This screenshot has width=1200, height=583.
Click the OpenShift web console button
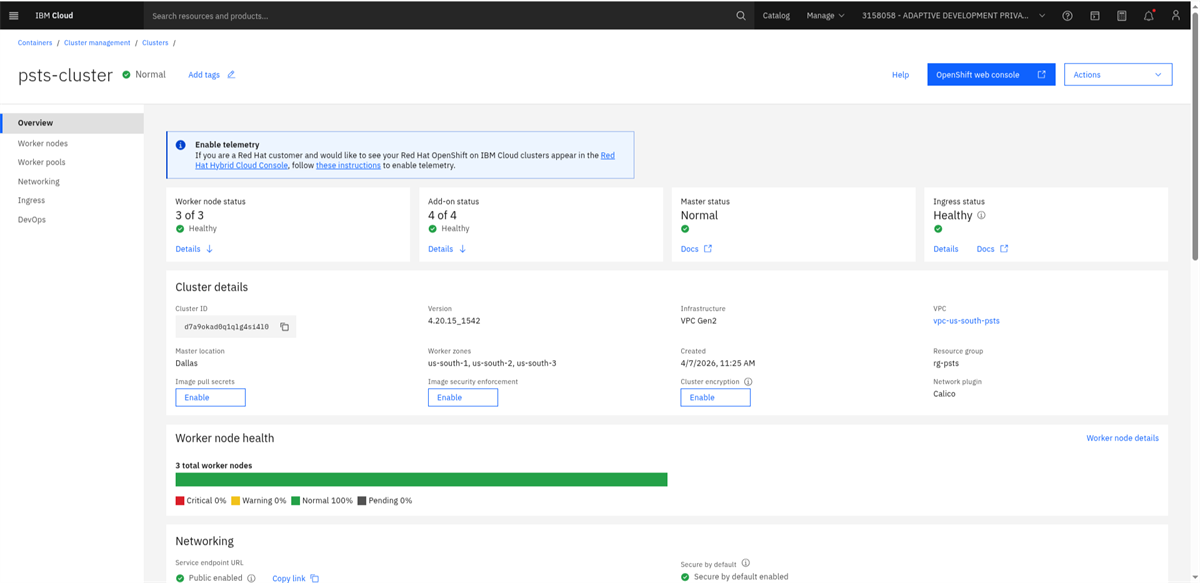tap(991, 75)
